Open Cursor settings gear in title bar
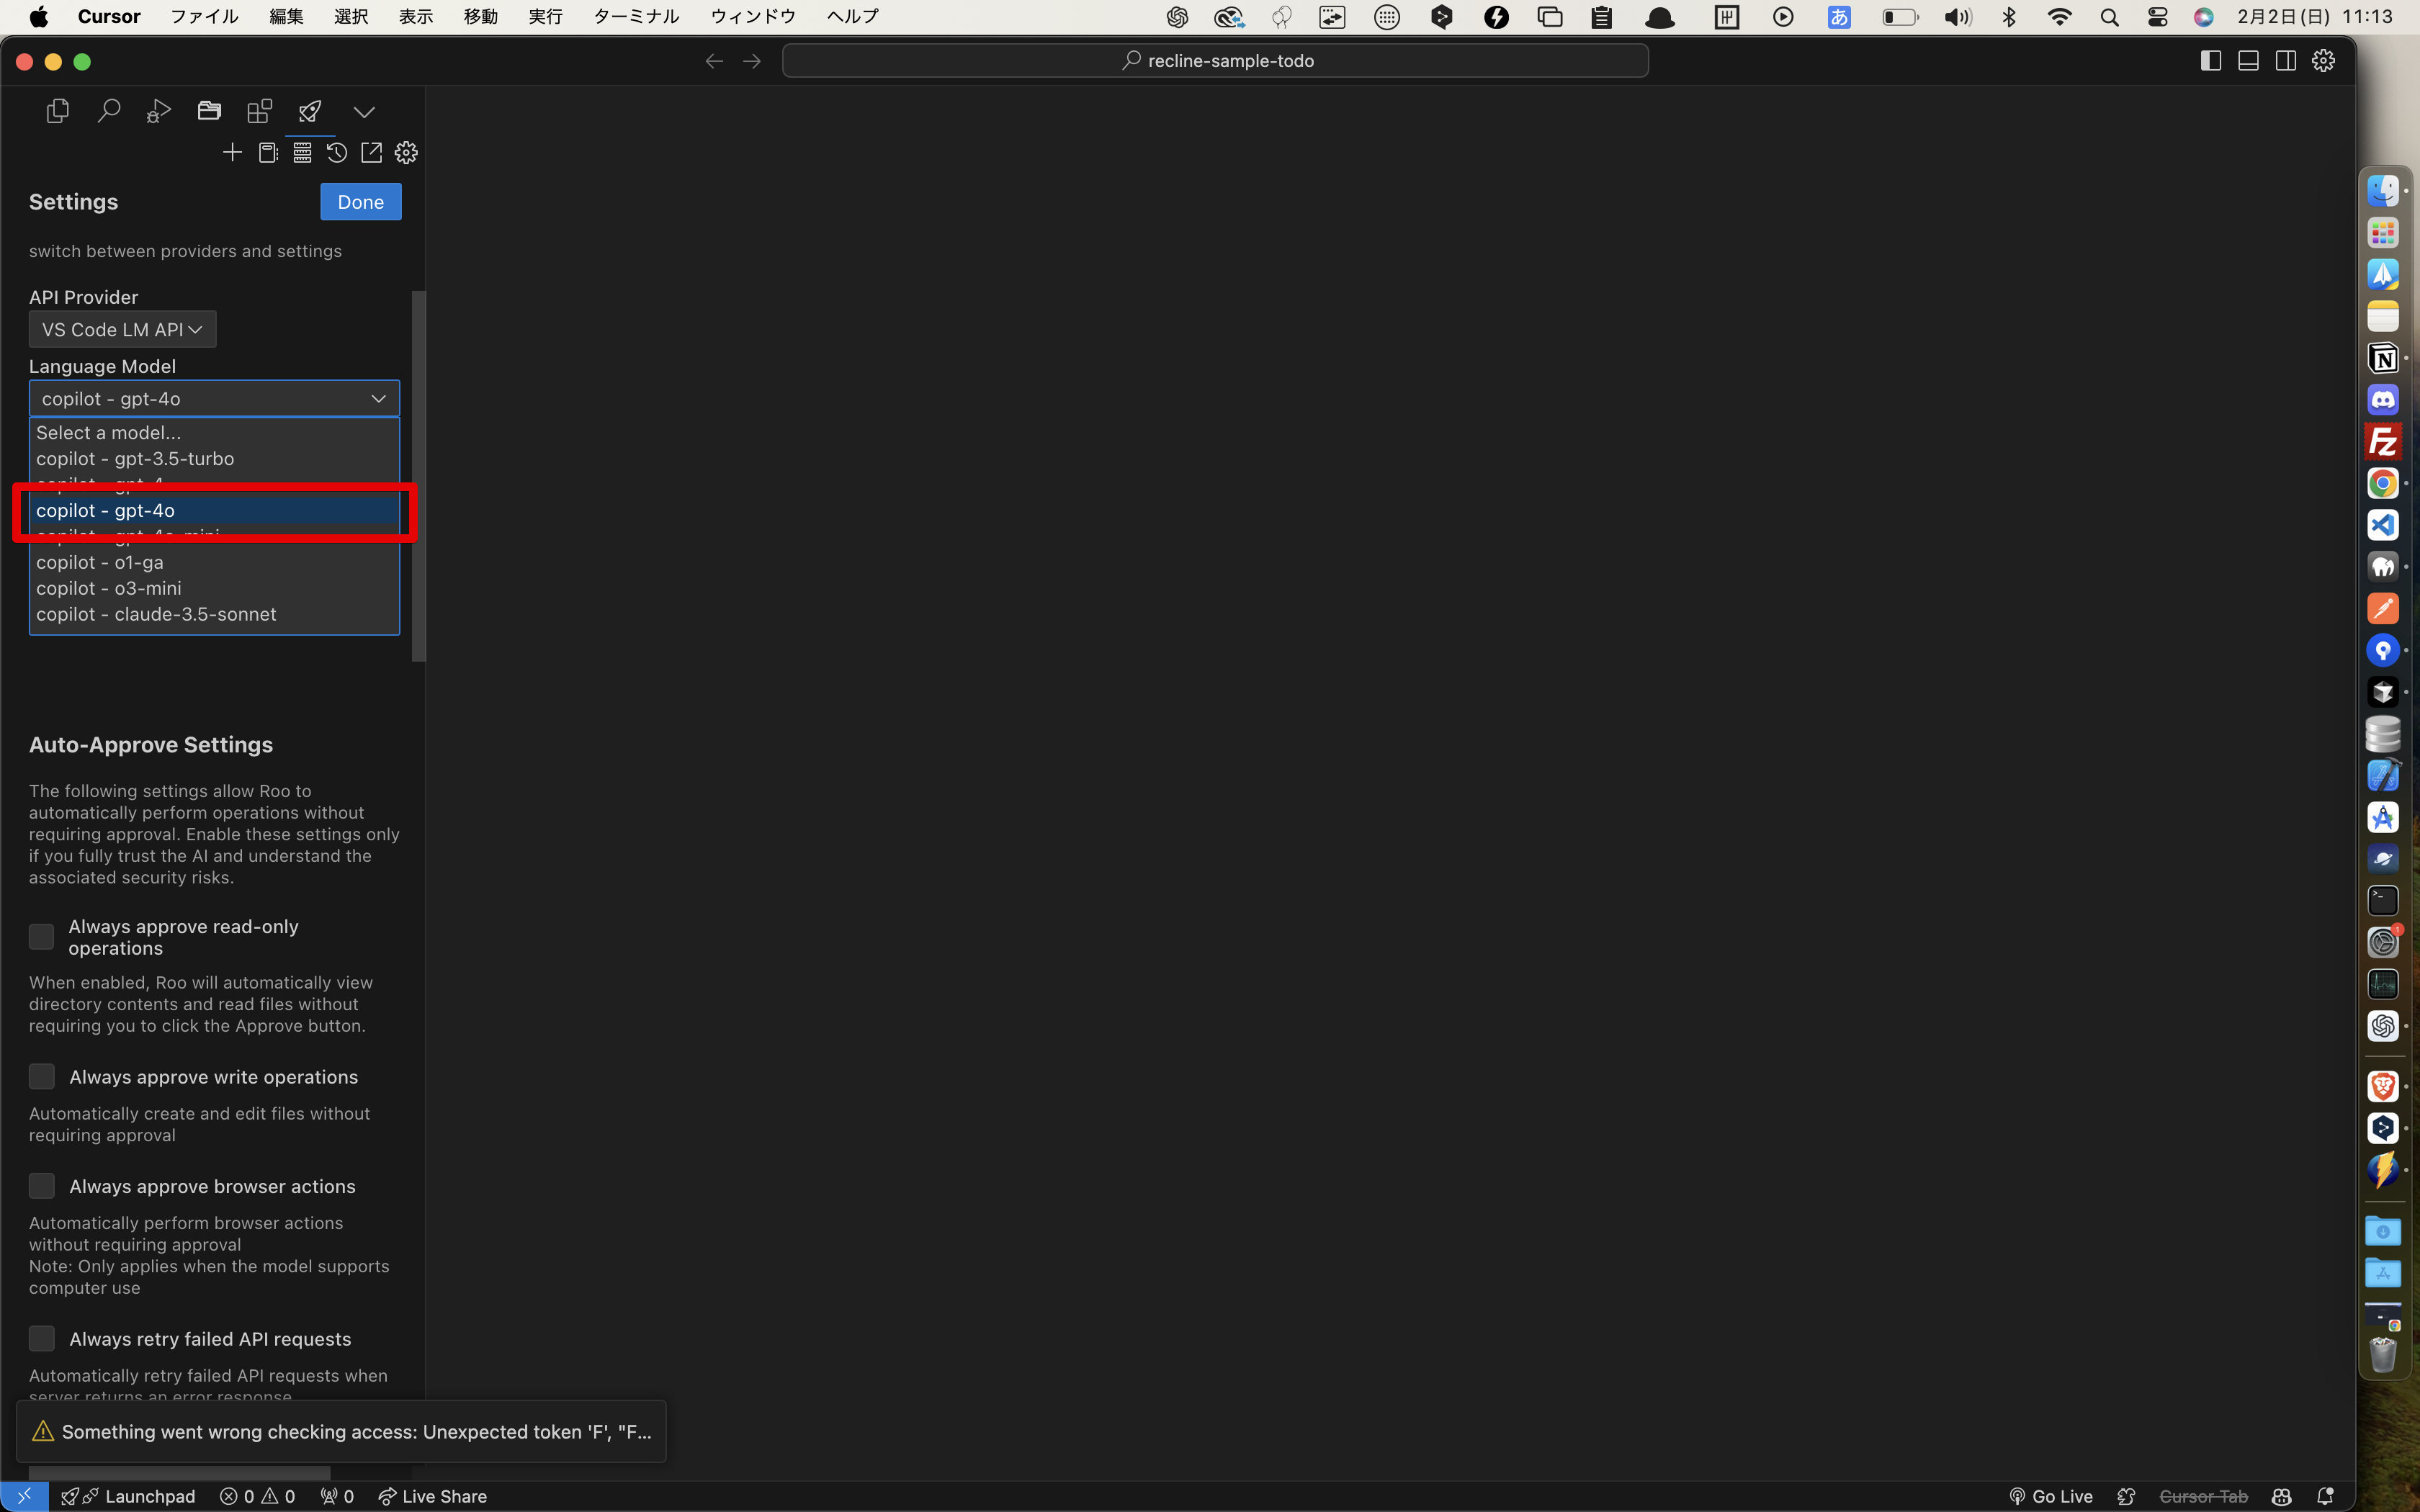Image resolution: width=2420 pixels, height=1512 pixels. [x=2323, y=61]
